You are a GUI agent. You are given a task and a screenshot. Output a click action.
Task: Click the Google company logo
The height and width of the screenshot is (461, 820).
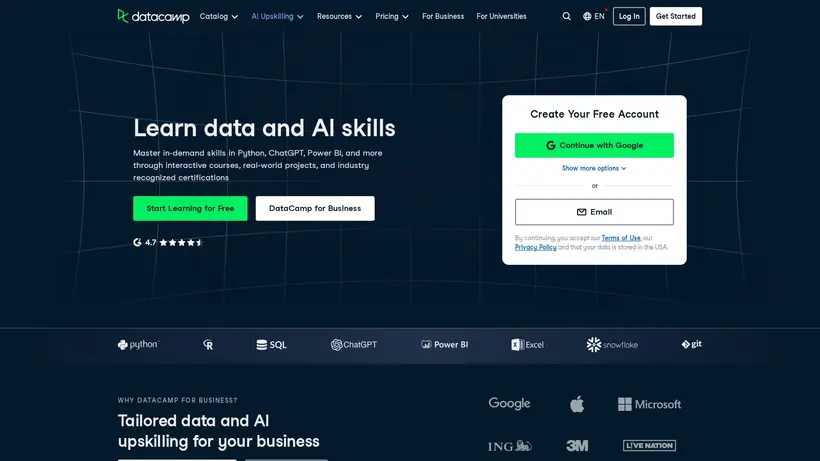click(x=509, y=404)
